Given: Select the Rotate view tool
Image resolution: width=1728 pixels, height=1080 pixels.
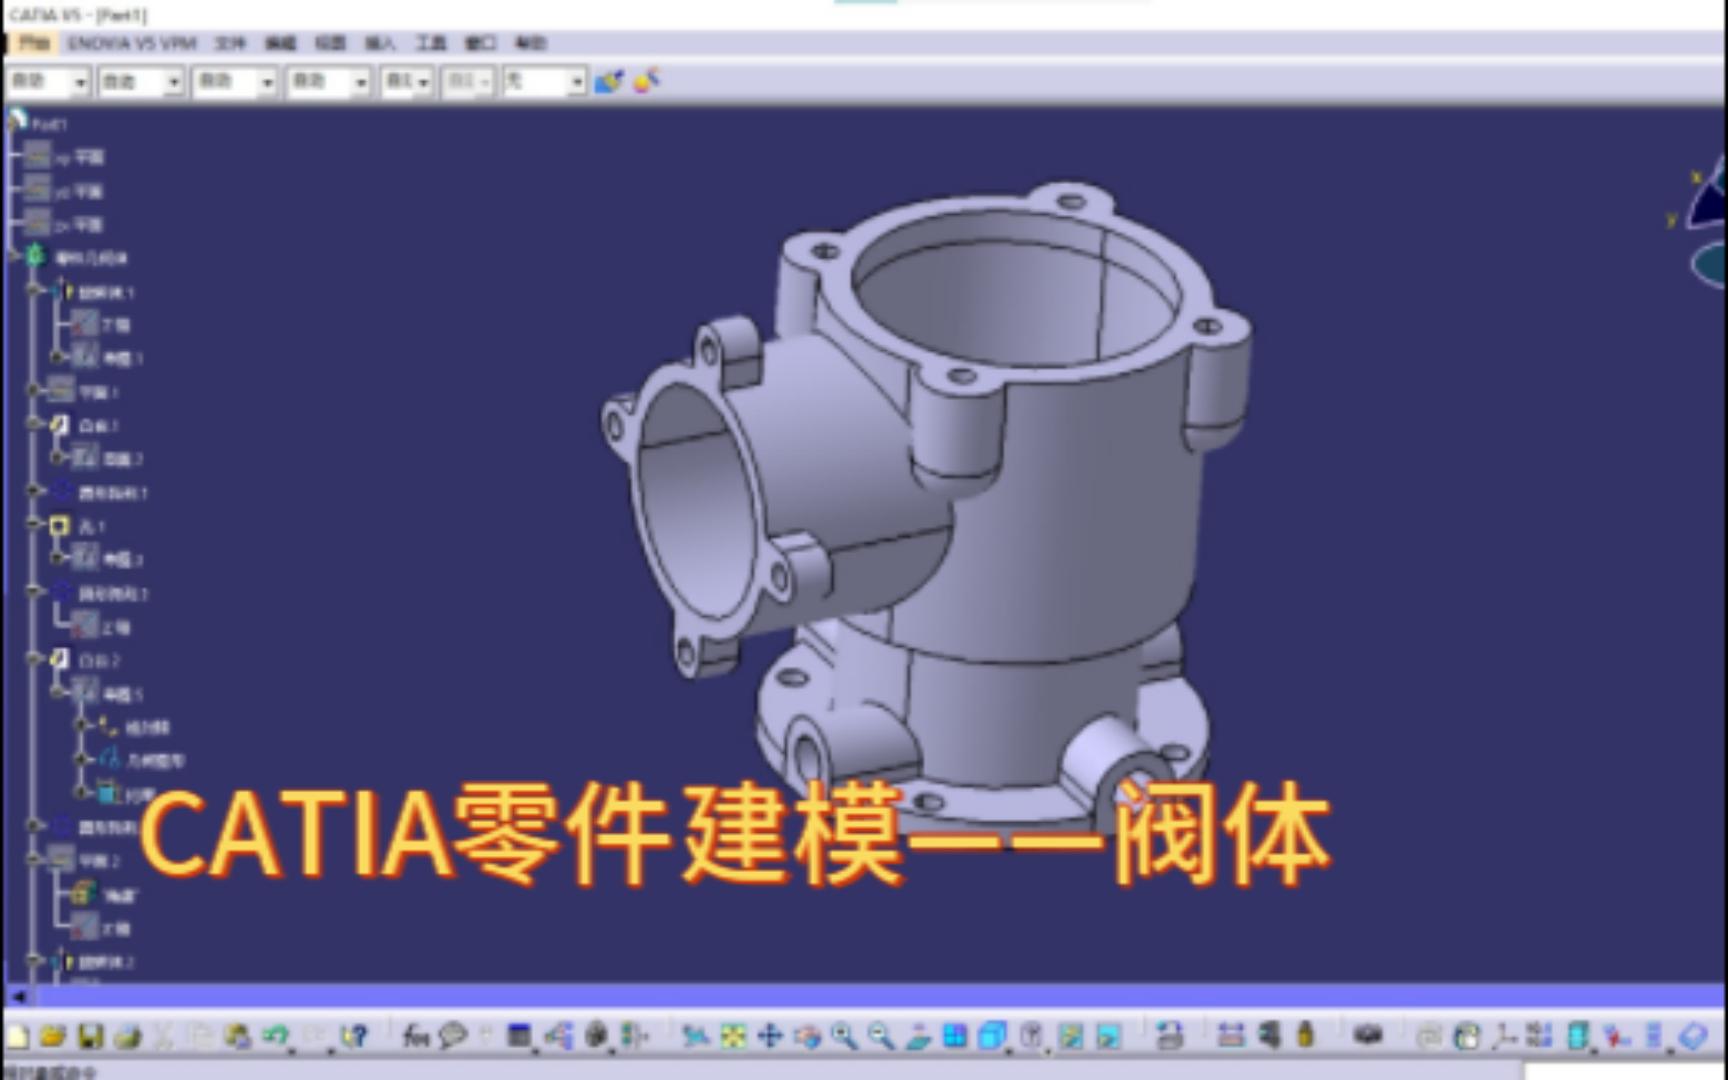Looking at the screenshot, I should click(807, 1036).
